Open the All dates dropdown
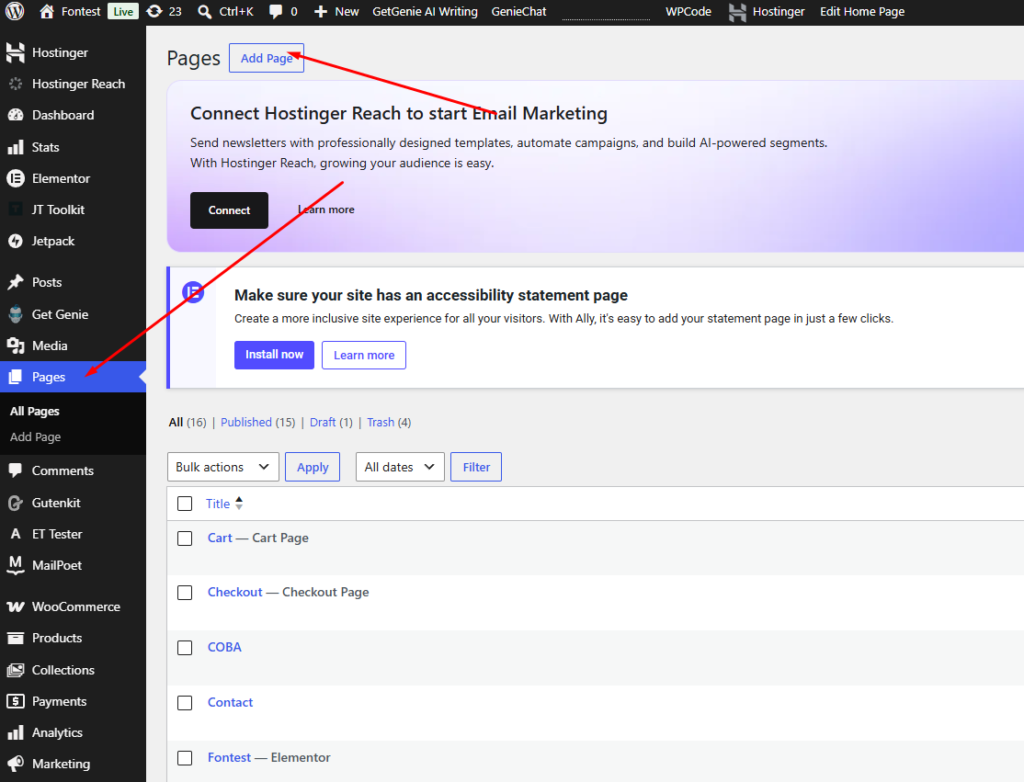 pos(400,467)
